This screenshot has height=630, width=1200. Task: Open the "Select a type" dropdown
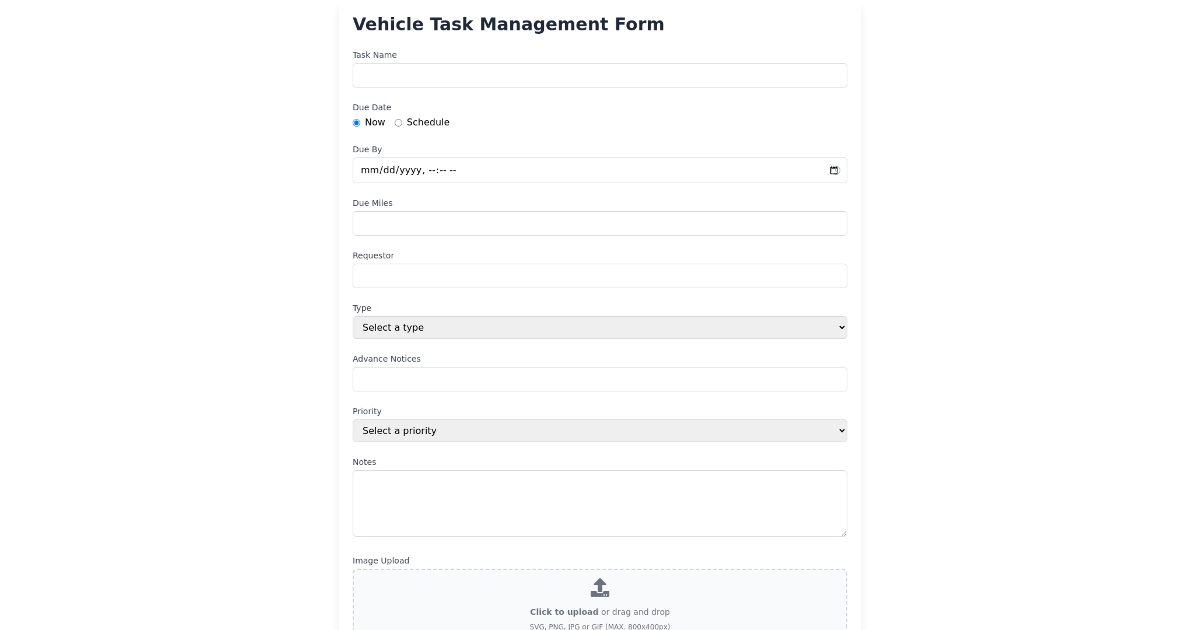coord(600,327)
